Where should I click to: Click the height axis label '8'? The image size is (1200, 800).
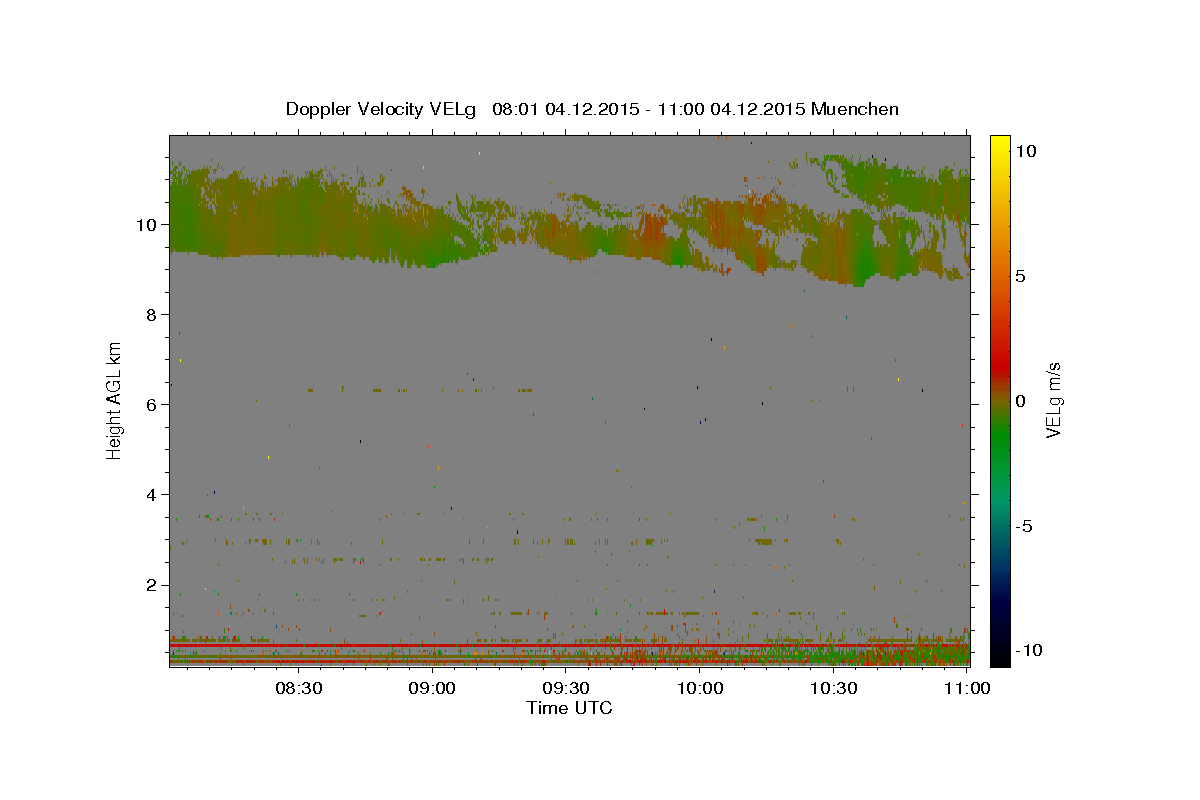(x=152, y=314)
